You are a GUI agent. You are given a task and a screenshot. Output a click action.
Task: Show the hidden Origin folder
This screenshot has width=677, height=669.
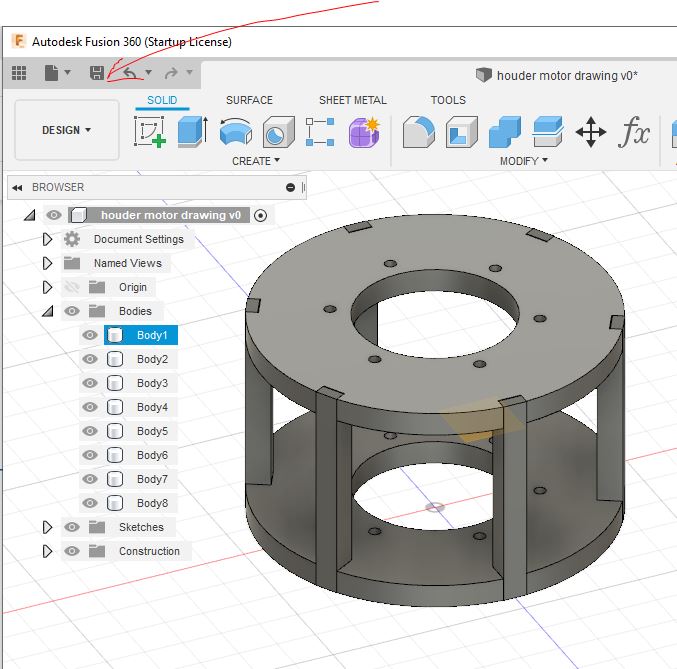tap(72, 287)
